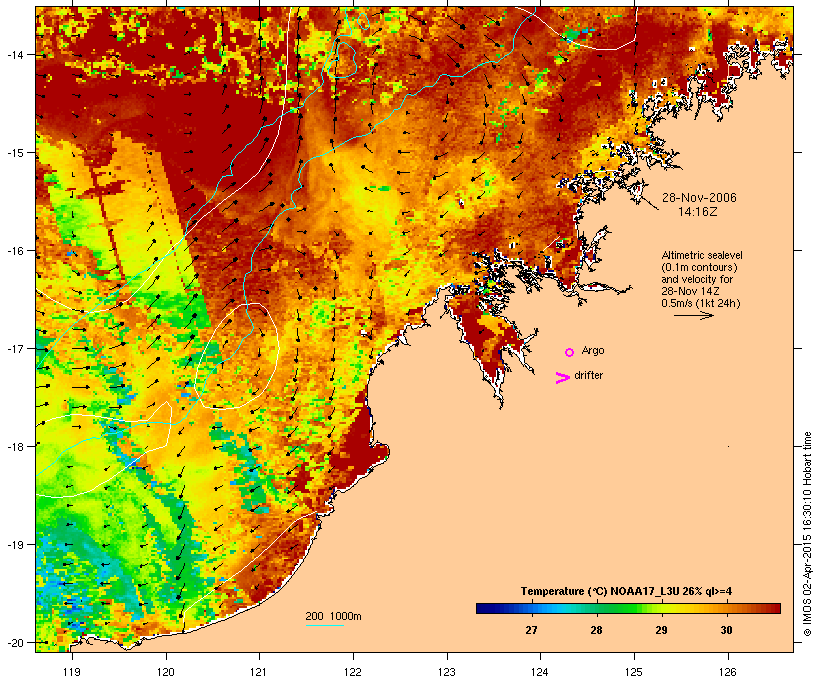This screenshot has width=820, height=680.
Task: Click the '28-Nov 14Z' caption line
Action: 690,291
